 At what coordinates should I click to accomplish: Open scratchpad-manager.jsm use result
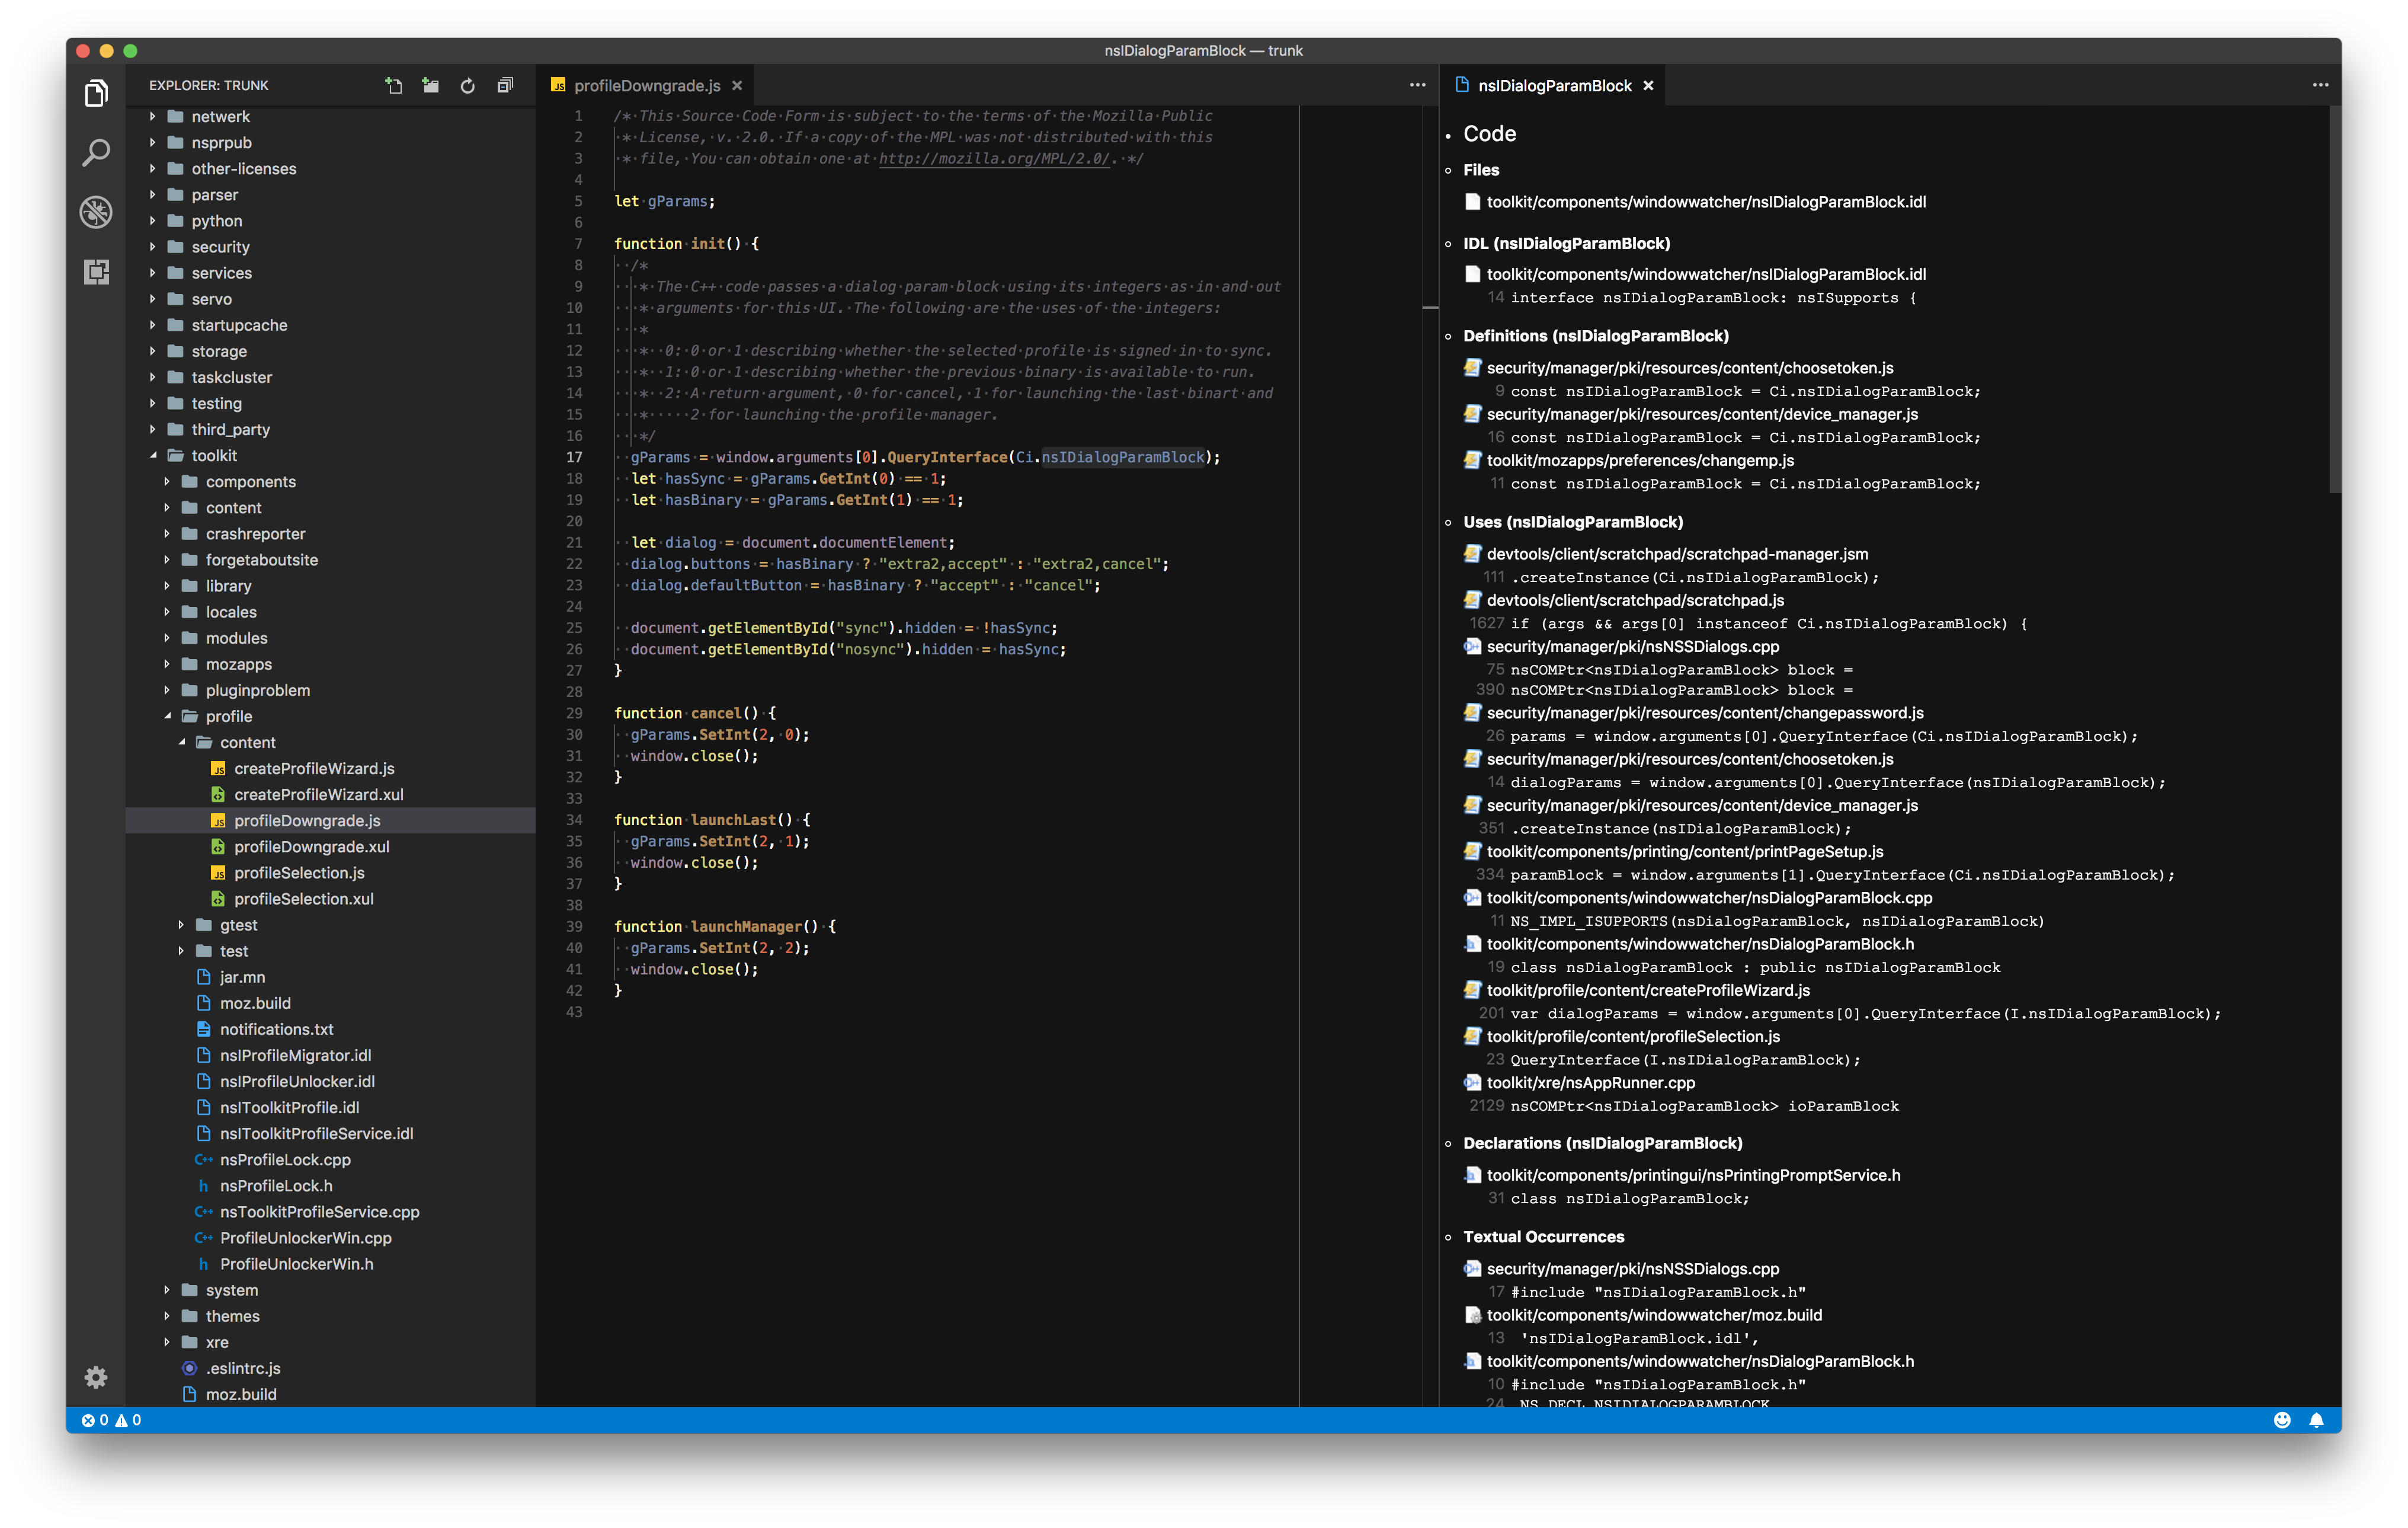tap(1677, 554)
